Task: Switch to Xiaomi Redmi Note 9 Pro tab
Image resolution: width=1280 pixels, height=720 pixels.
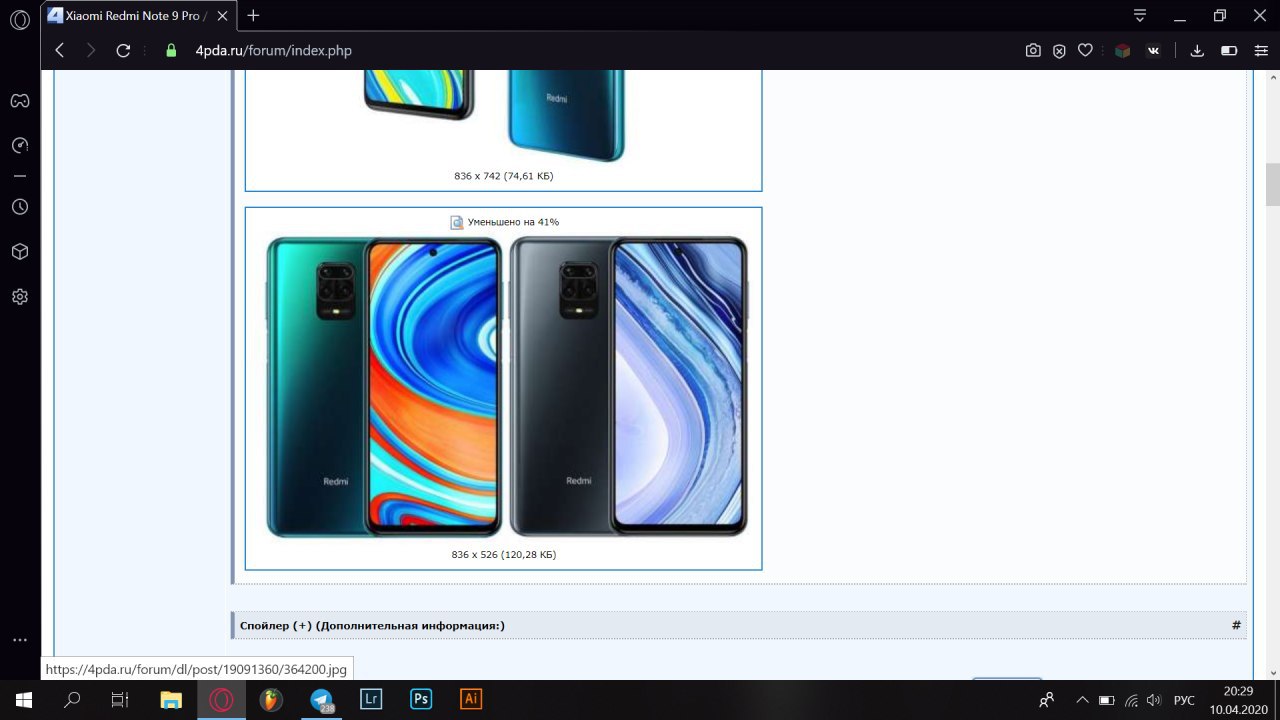Action: click(139, 16)
